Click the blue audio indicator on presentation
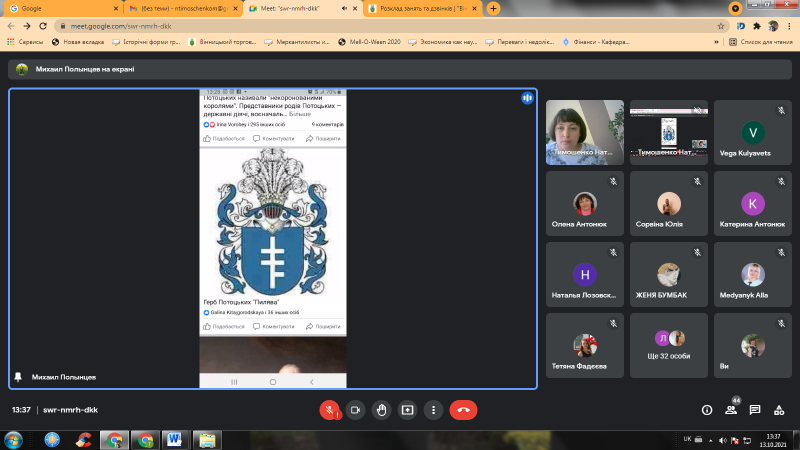Screen dimensions: 800x450 pyautogui.click(x=527, y=98)
